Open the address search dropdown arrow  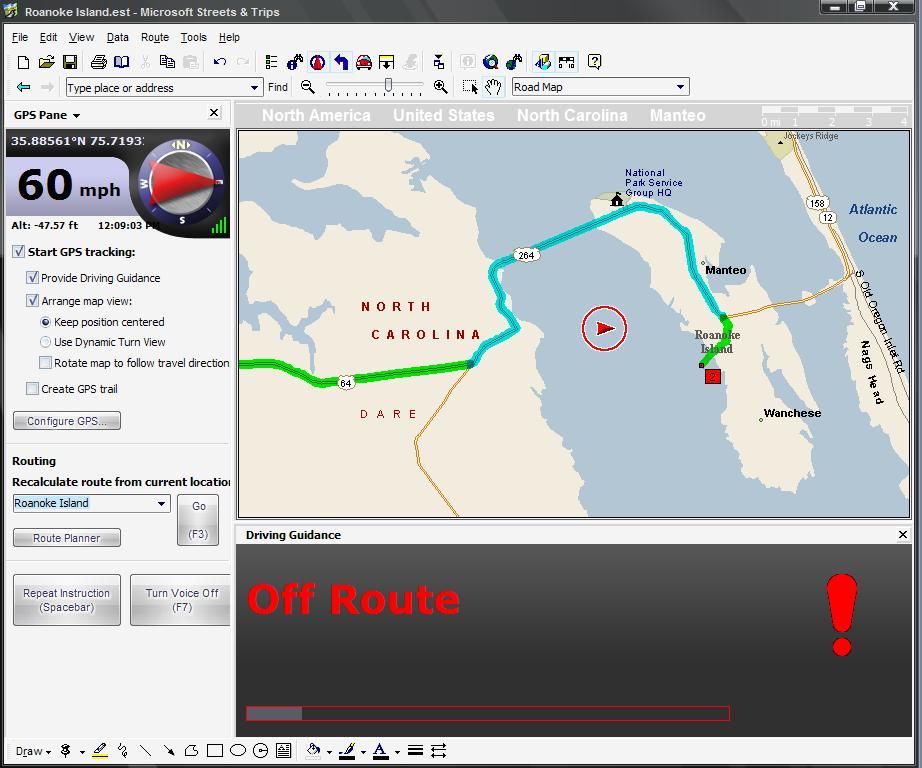(x=254, y=88)
